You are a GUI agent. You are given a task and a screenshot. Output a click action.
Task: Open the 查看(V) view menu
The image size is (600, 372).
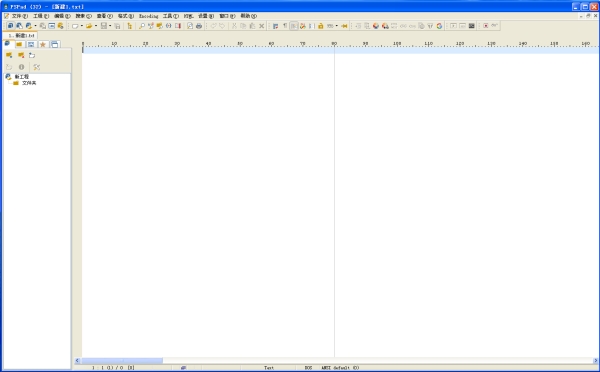[x=104, y=16]
